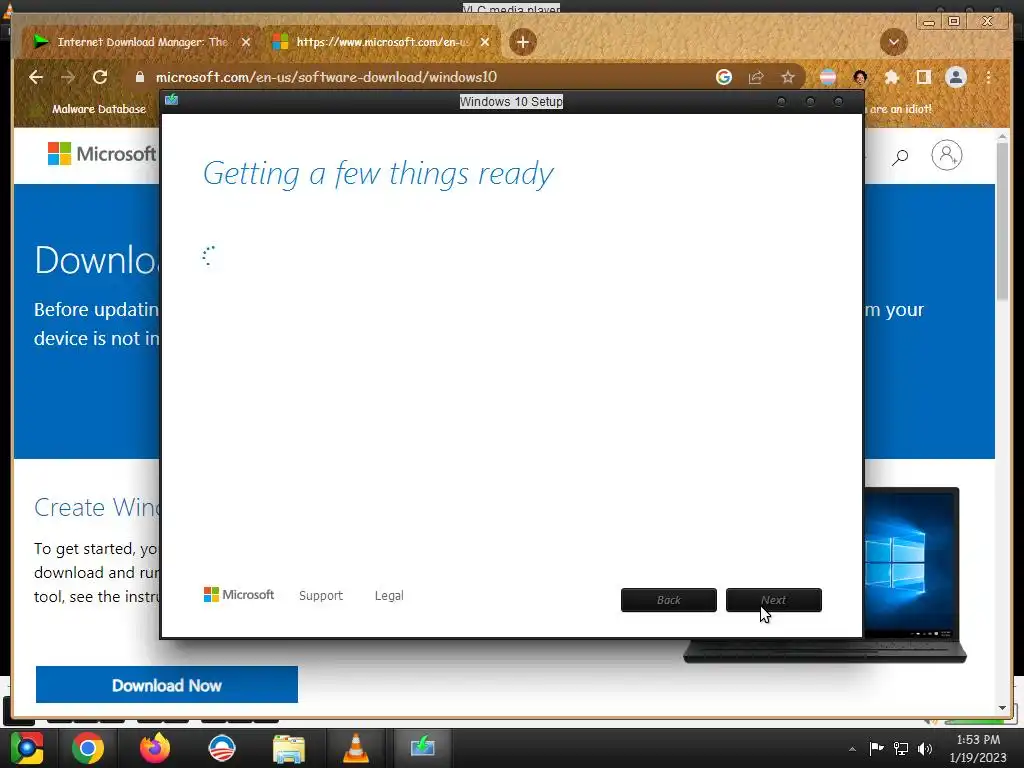Launch Chrome from the taskbar
The image size is (1024, 768).
coord(88,748)
